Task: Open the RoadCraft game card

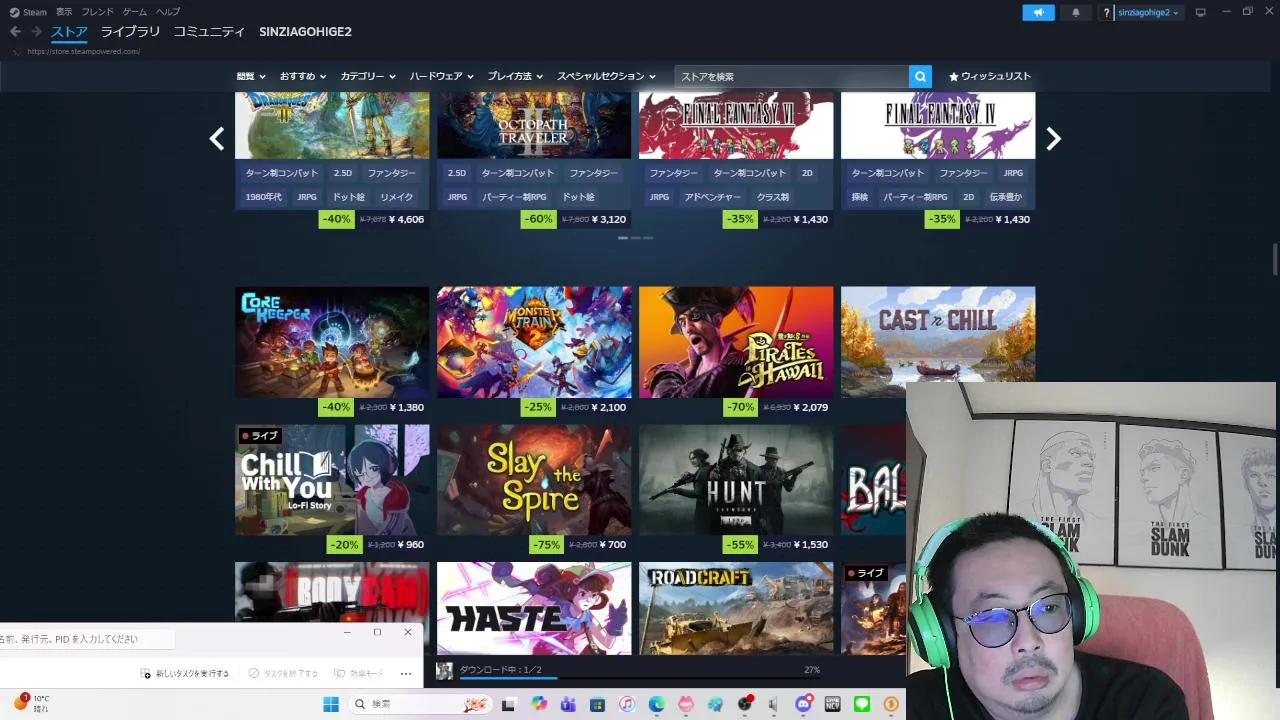Action: (x=736, y=608)
